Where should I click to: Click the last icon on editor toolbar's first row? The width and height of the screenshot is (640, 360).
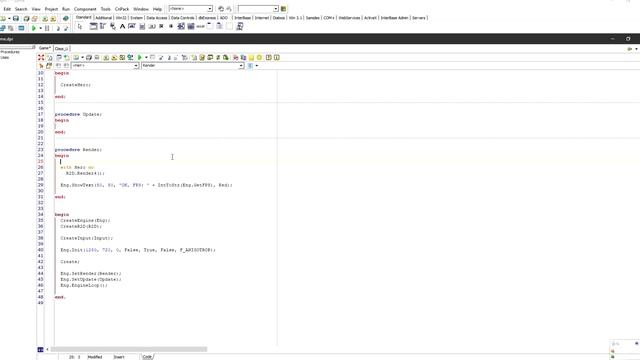(x=277, y=58)
